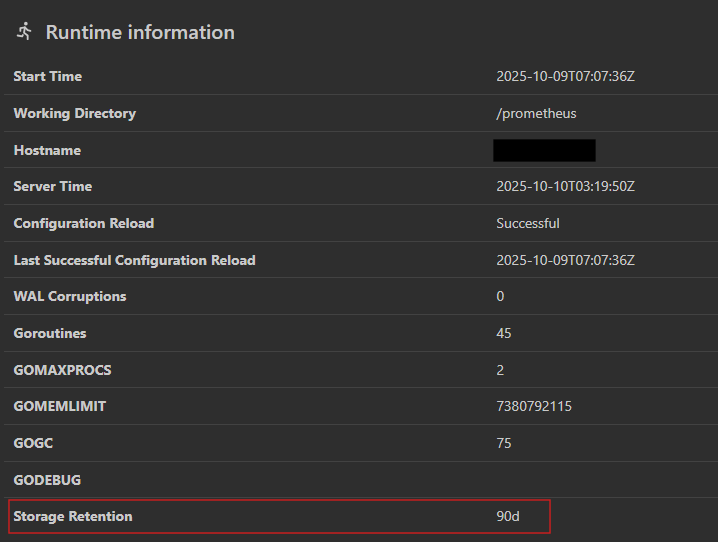
Task: Select the GOMEMLIMIT value 7380792115
Action: (534, 406)
